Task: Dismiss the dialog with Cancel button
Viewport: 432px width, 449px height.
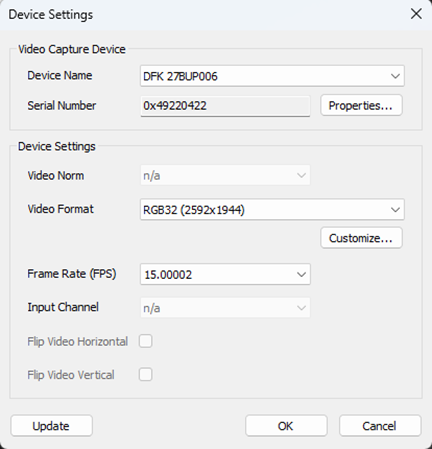Action: click(380, 426)
